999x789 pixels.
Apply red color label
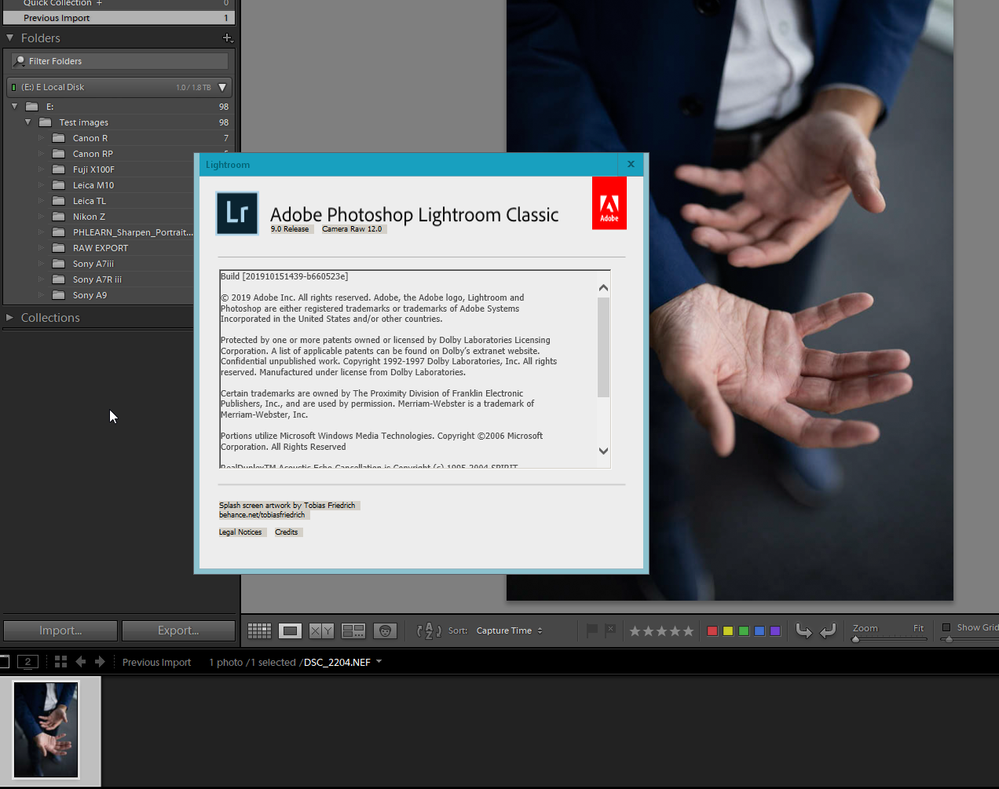click(x=712, y=631)
